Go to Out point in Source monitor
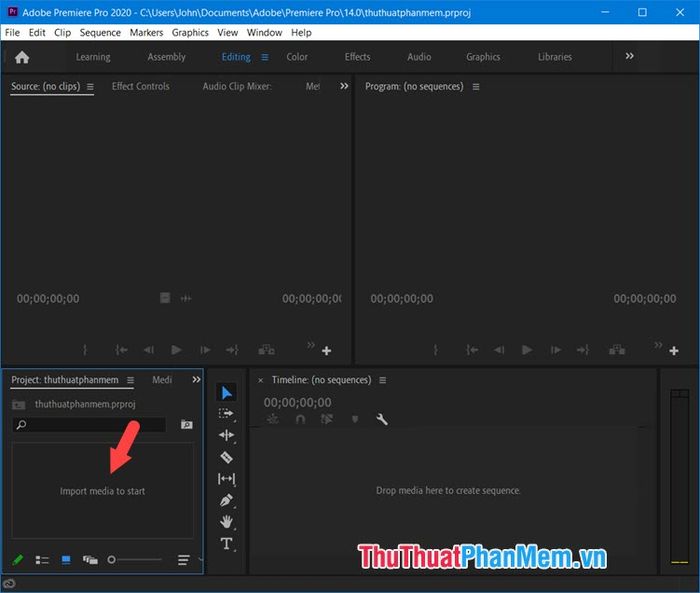The width and height of the screenshot is (700, 593). 232,350
